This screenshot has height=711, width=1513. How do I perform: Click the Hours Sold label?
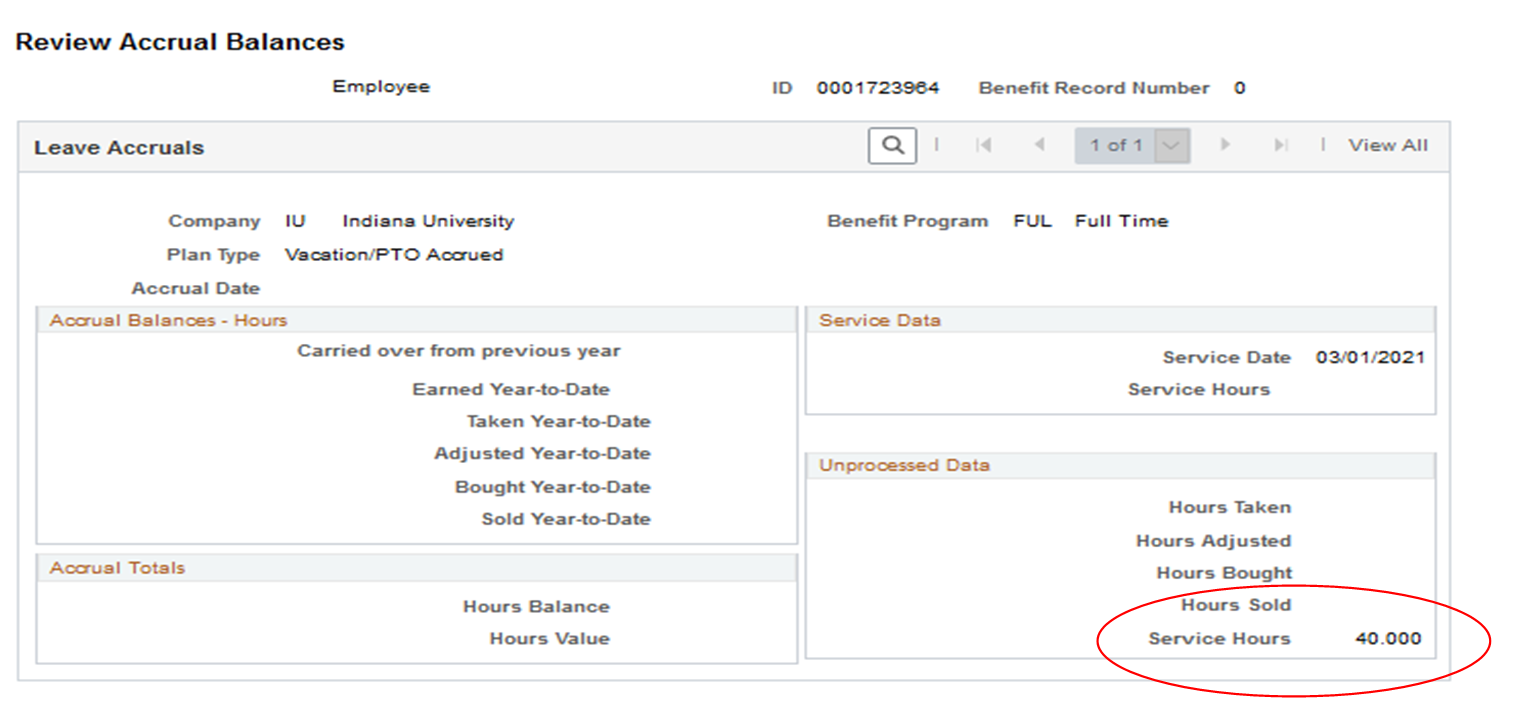click(x=1236, y=606)
